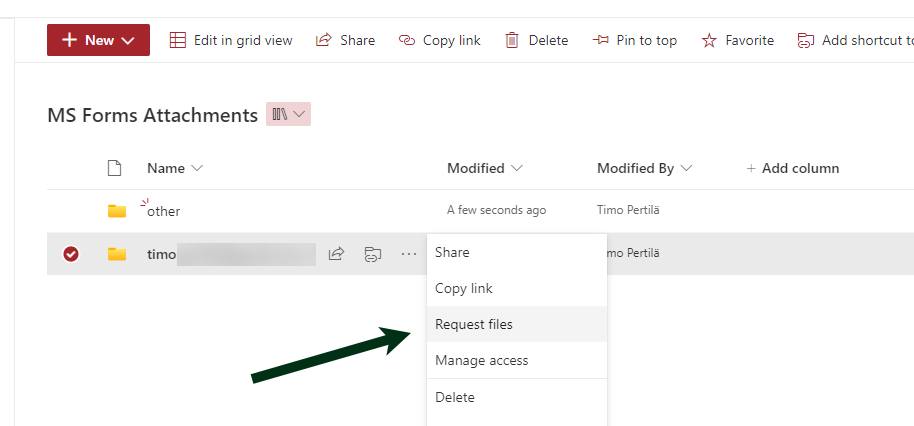Open the folder named other
The image size is (914, 426).
[164, 211]
